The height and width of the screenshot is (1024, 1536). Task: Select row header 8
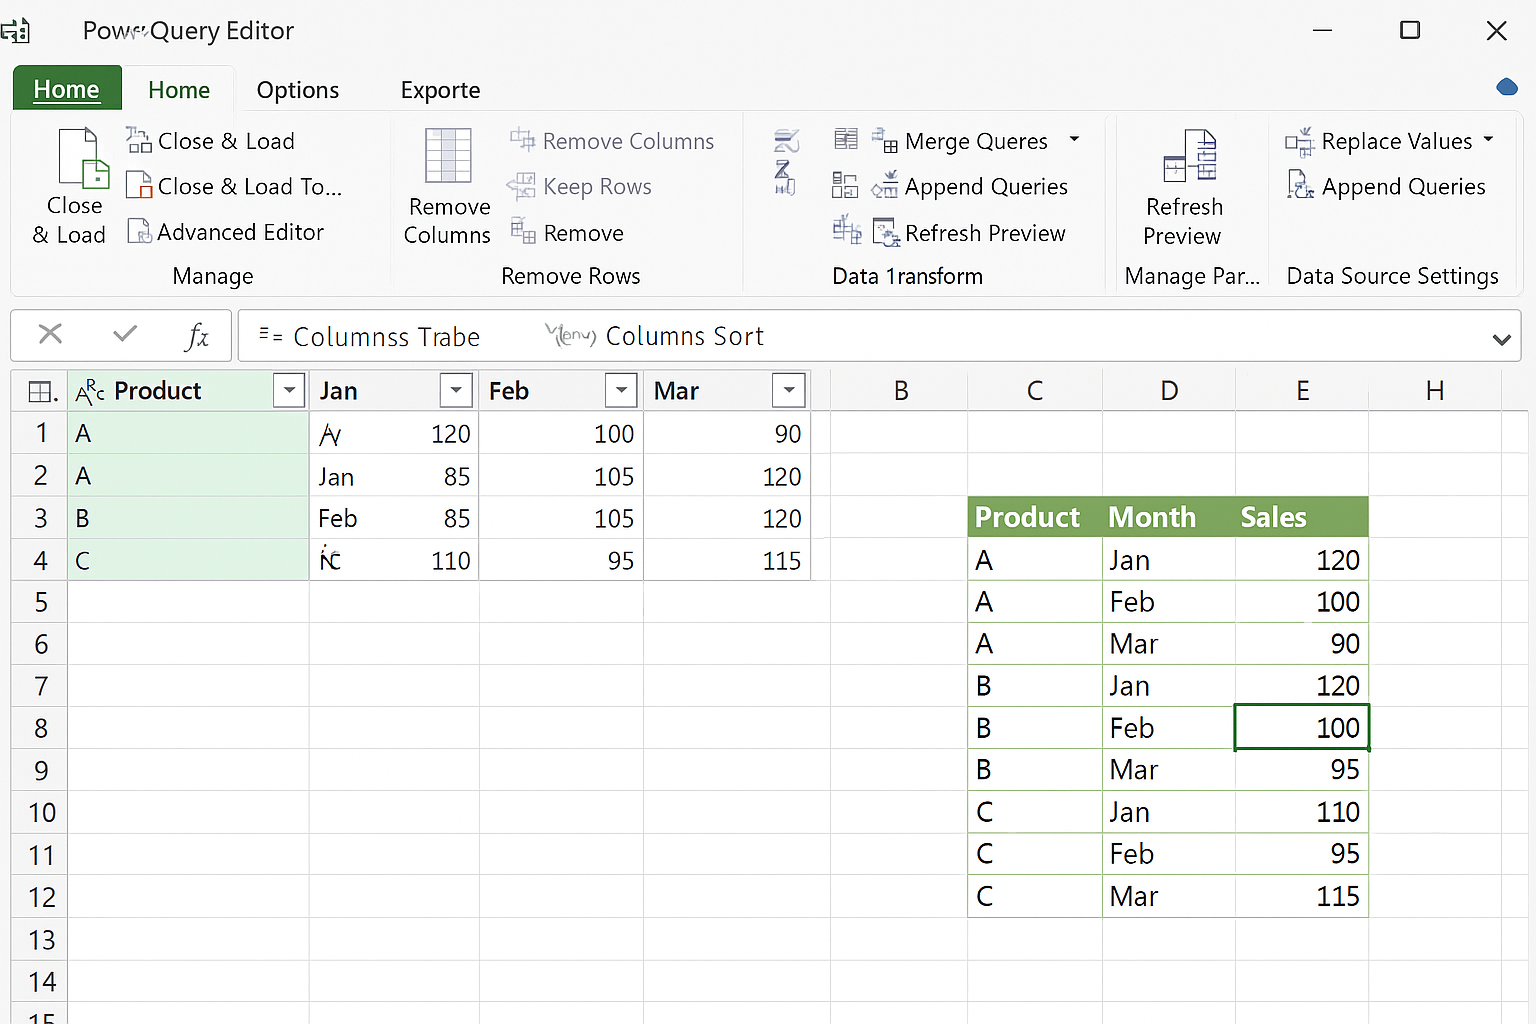[40, 728]
